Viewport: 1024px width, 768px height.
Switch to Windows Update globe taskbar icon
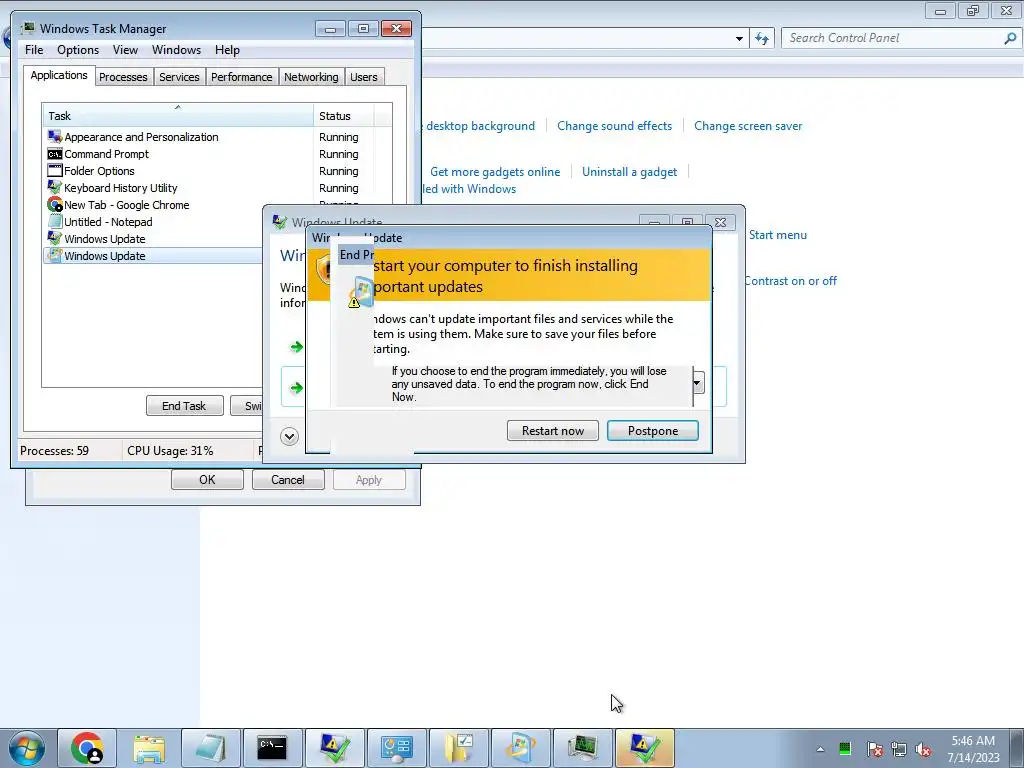(x=520, y=748)
